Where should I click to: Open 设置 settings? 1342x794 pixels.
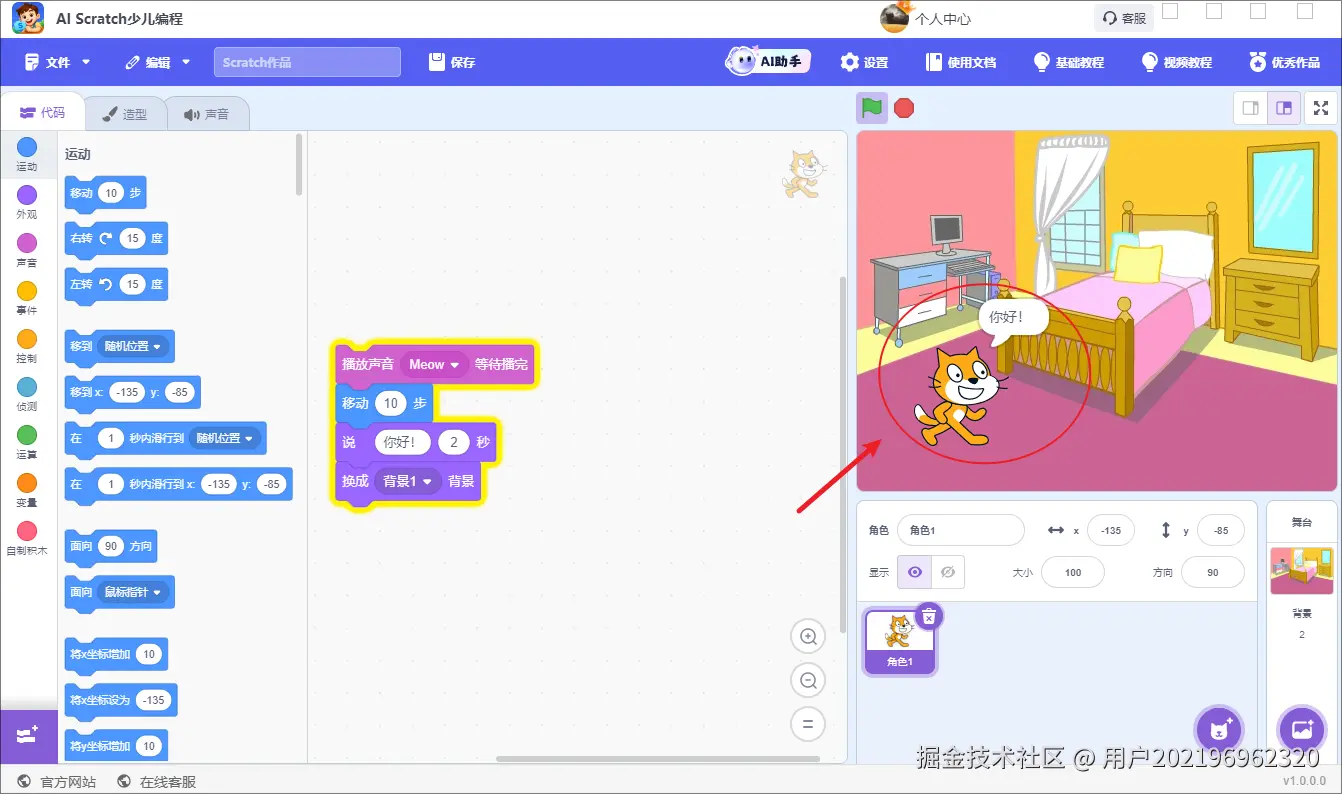point(864,62)
